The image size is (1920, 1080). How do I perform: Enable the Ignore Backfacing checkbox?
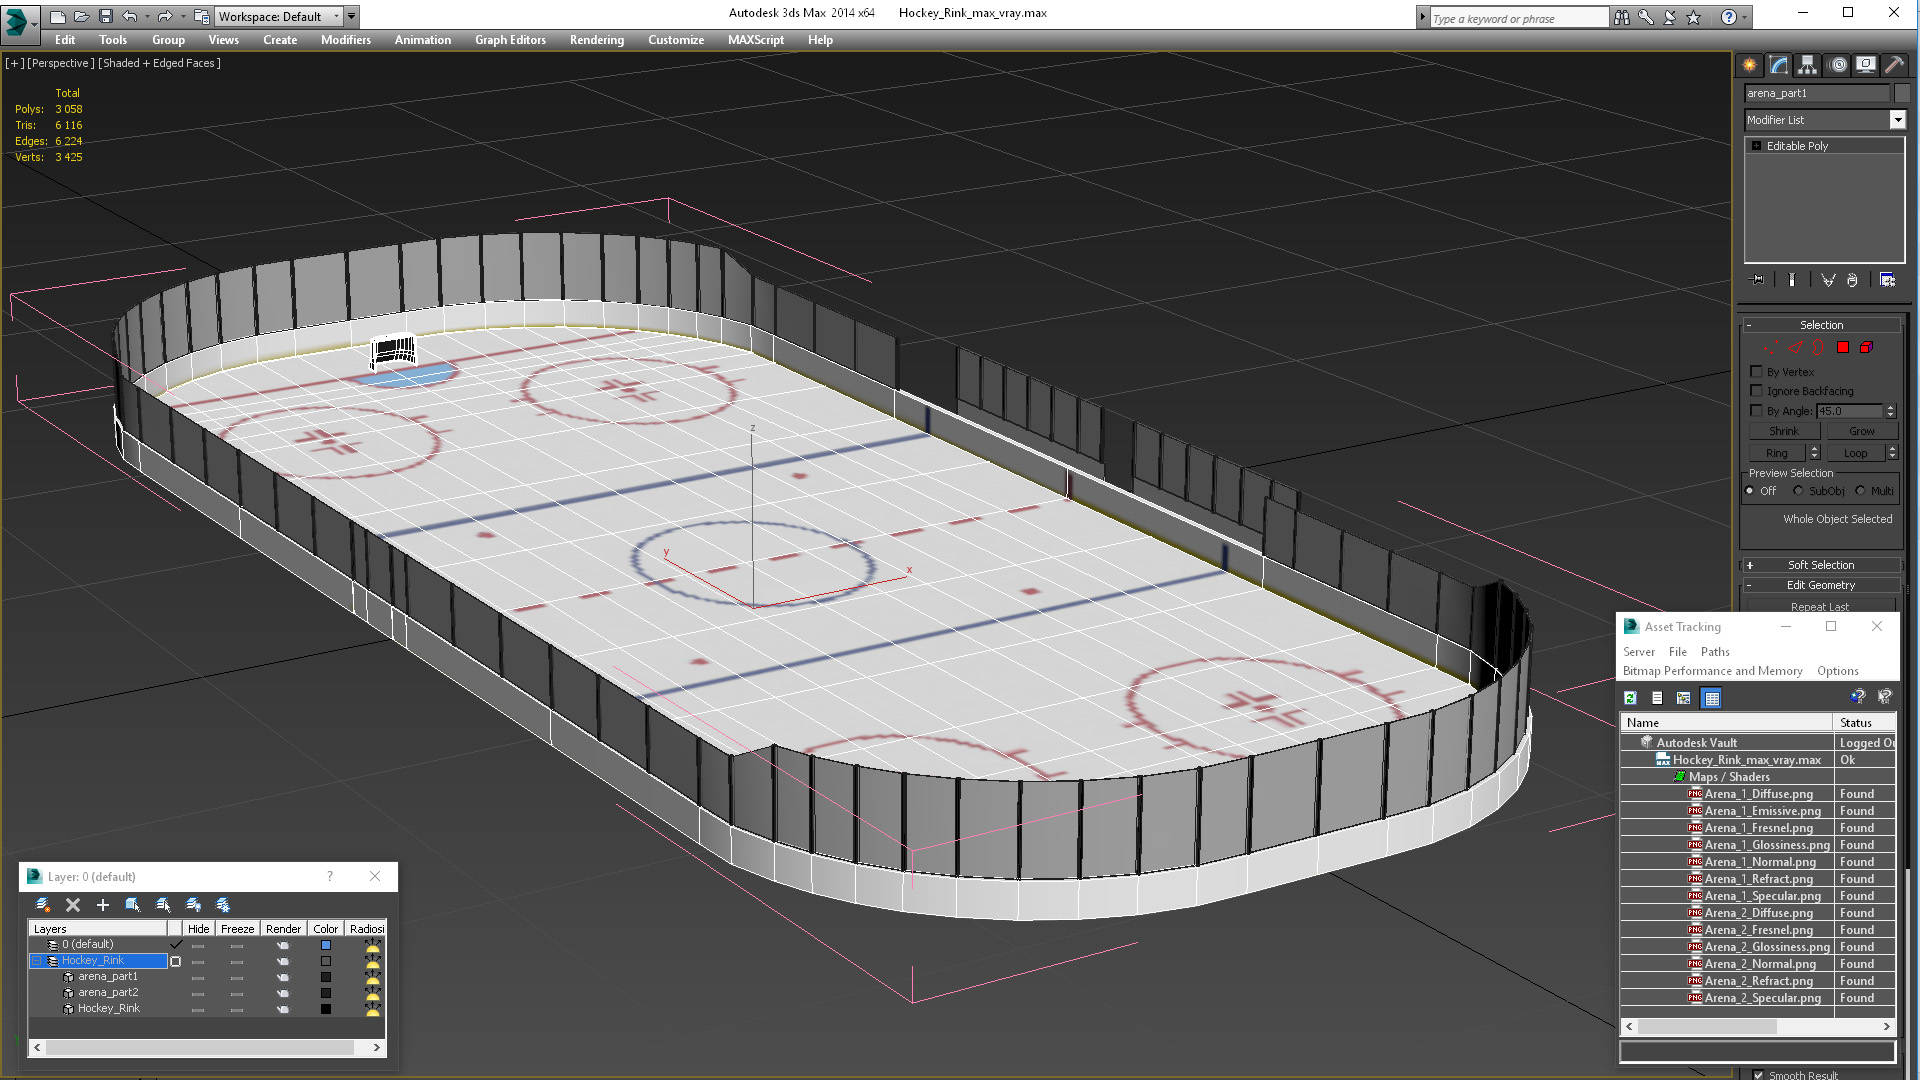click(1756, 391)
